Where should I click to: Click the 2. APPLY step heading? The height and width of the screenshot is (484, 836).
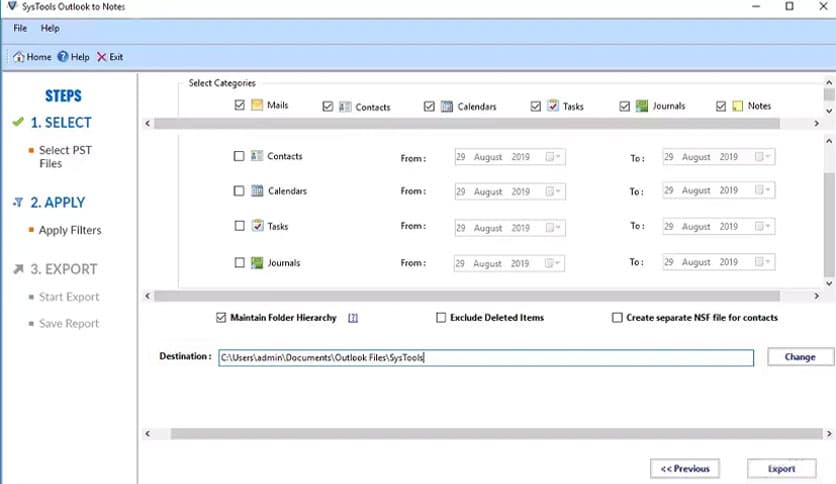tap(58, 203)
